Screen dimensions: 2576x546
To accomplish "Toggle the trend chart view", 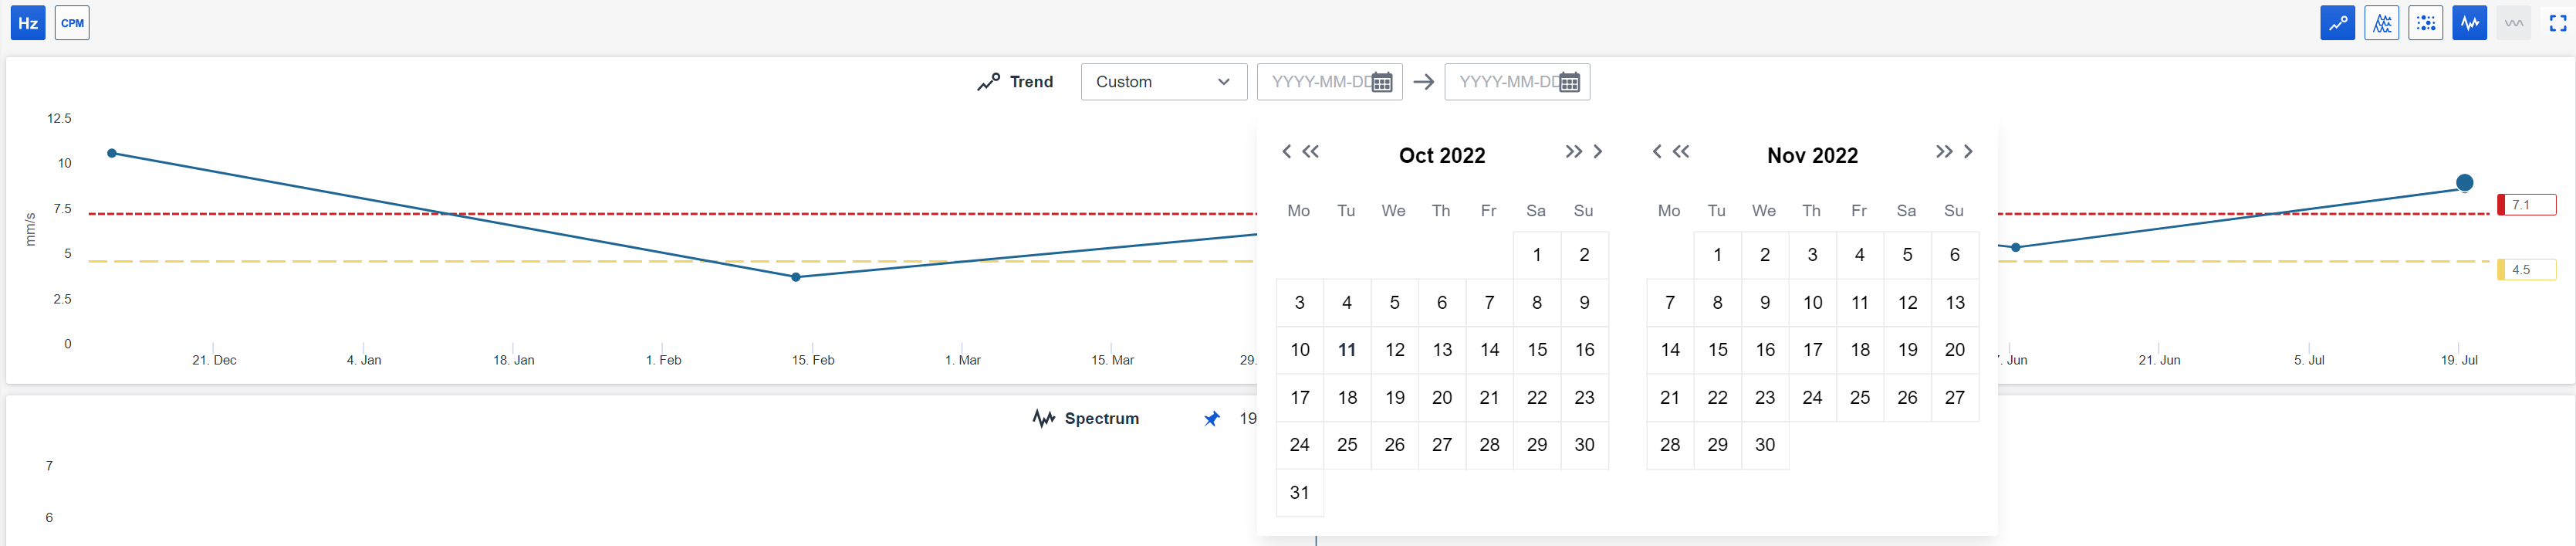I will pyautogui.click(x=2337, y=23).
